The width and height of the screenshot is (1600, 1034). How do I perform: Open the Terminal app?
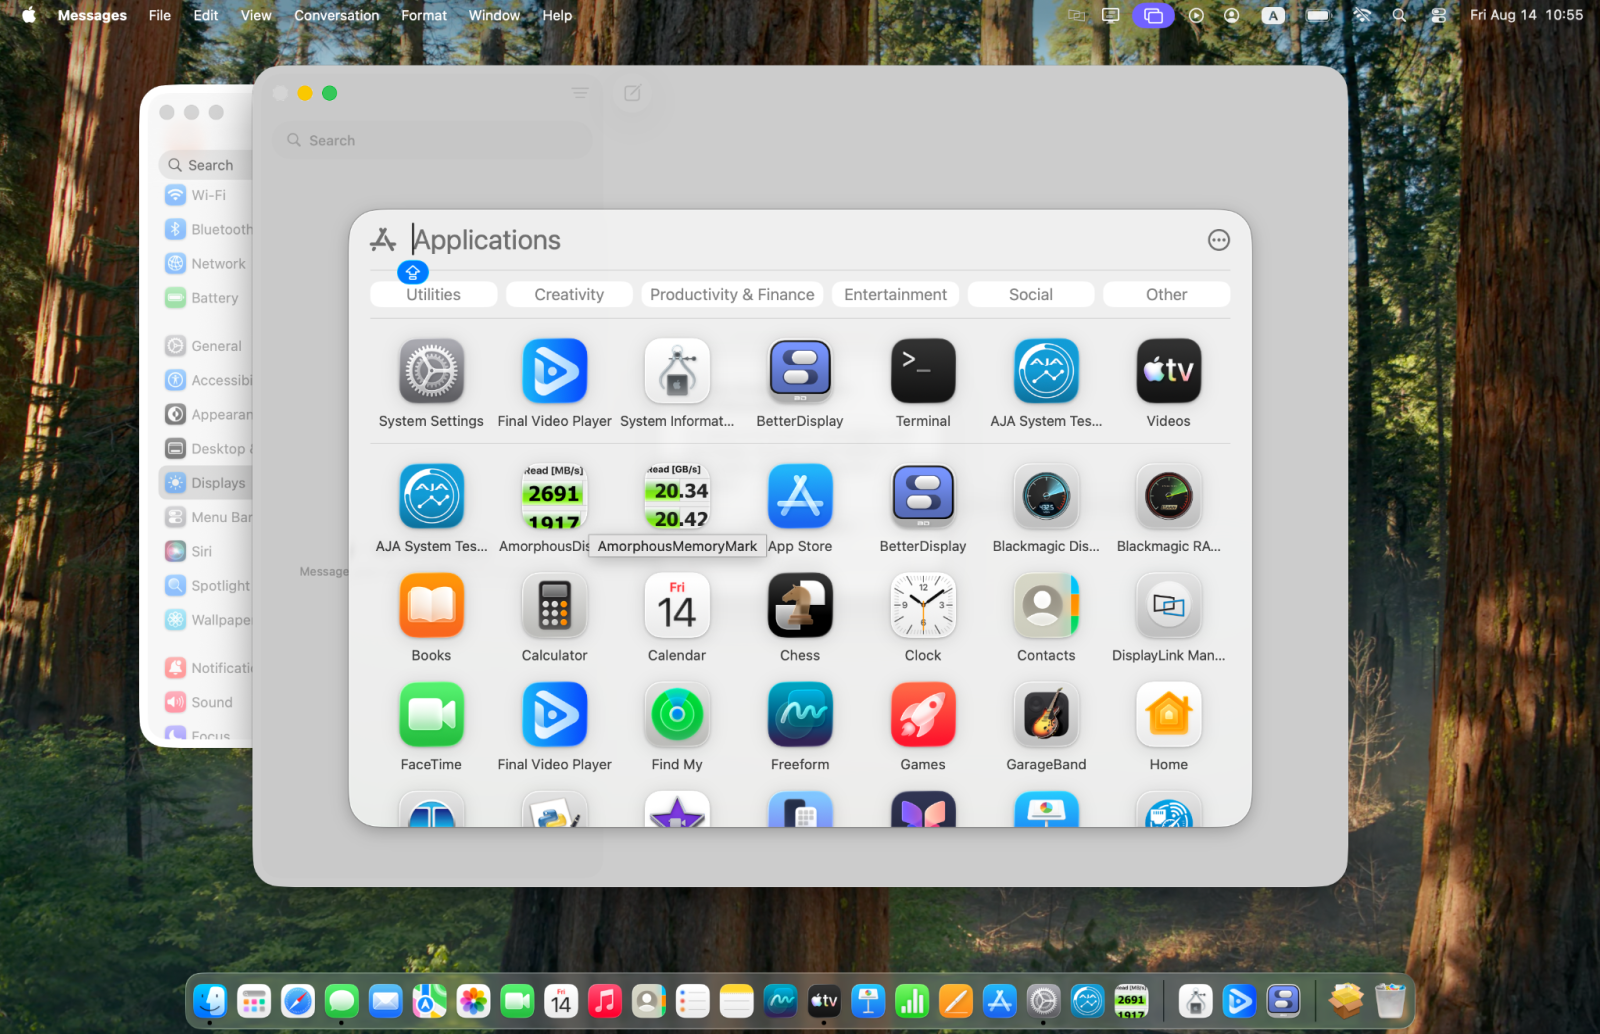923,371
